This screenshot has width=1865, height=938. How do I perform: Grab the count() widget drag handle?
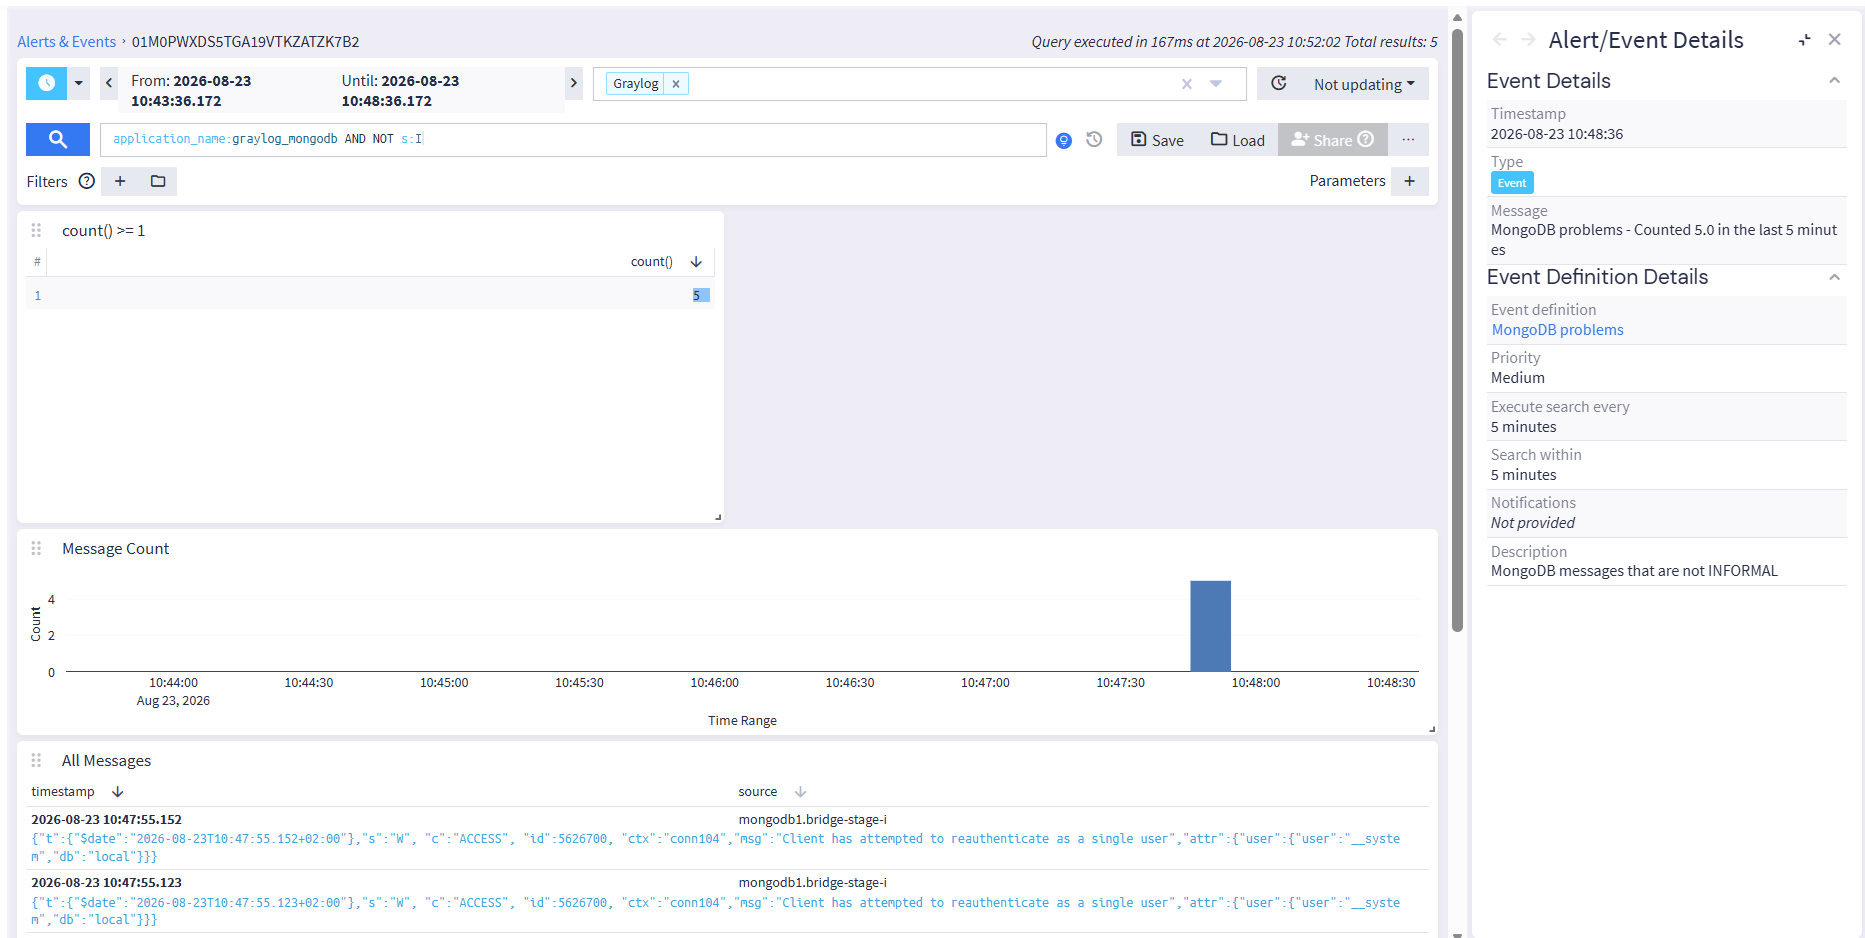pos(36,230)
